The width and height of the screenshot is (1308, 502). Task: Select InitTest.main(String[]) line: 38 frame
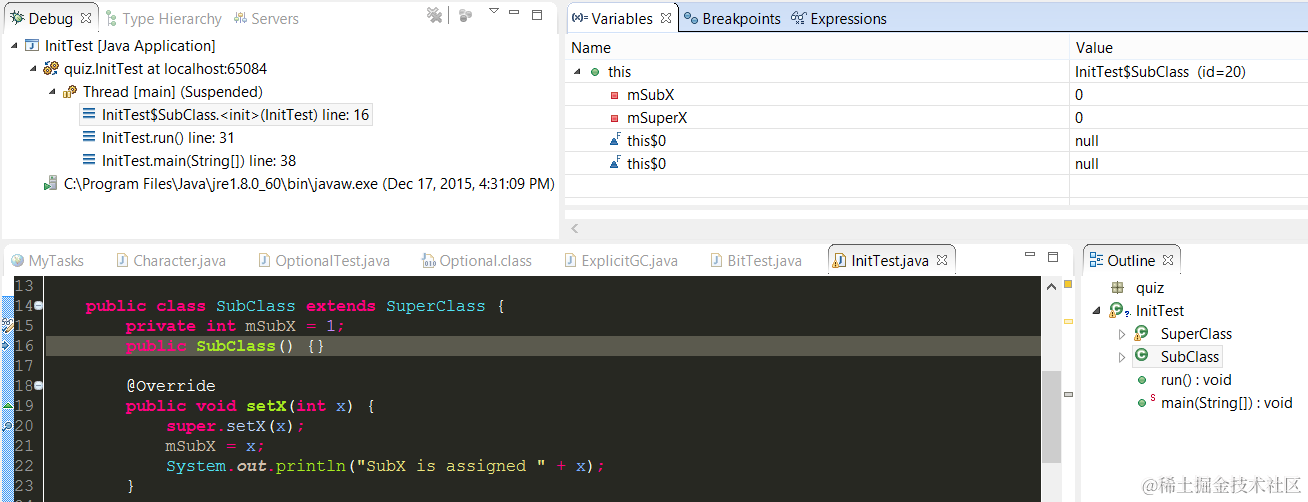tap(189, 161)
